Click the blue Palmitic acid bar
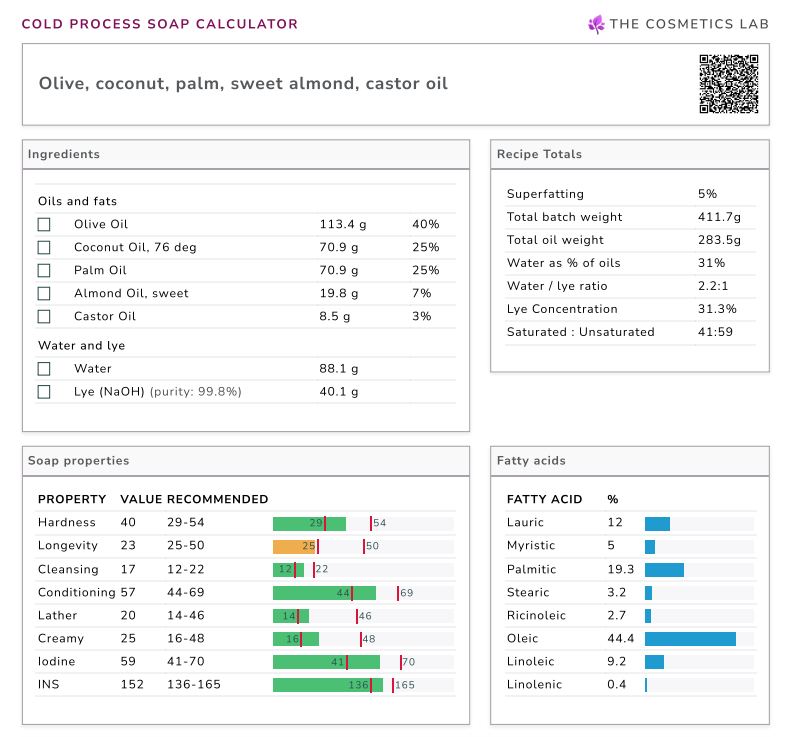Image resolution: width=793 pixels, height=737 pixels. [x=664, y=569]
